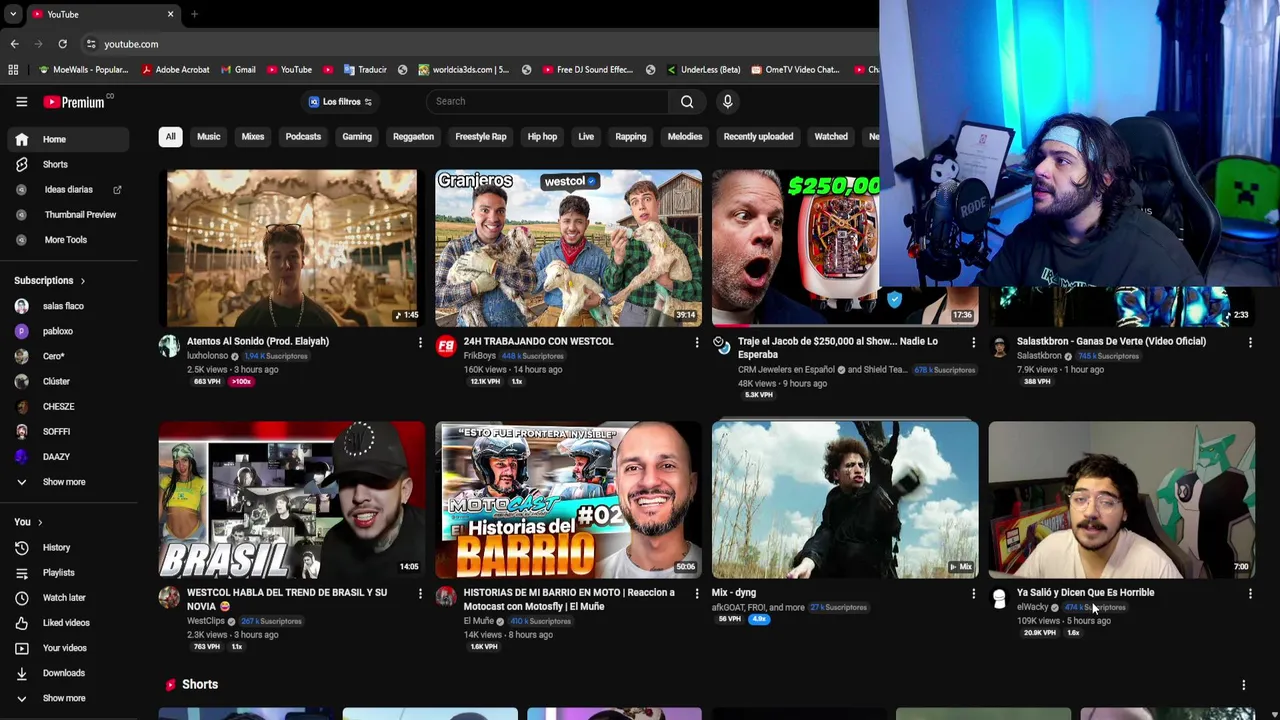
Task: Open Ideas diarias sidebar link
Action: tap(66, 189)
